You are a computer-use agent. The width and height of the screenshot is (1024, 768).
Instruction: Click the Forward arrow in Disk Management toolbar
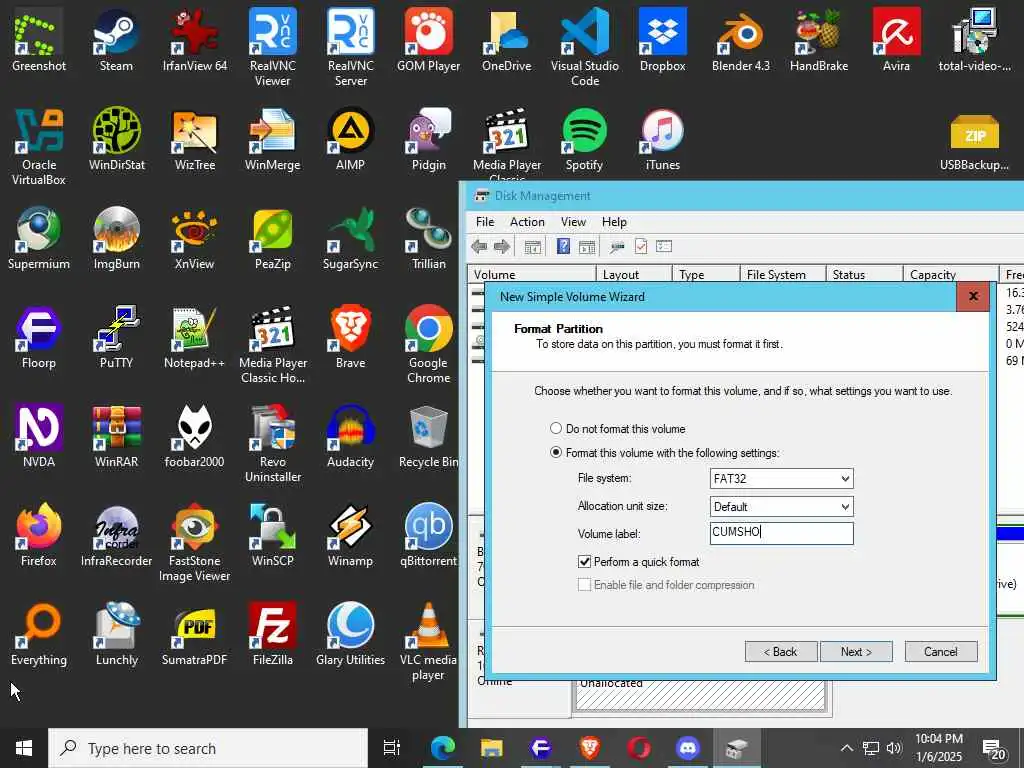pyautogui.click(x=502, y=247)
